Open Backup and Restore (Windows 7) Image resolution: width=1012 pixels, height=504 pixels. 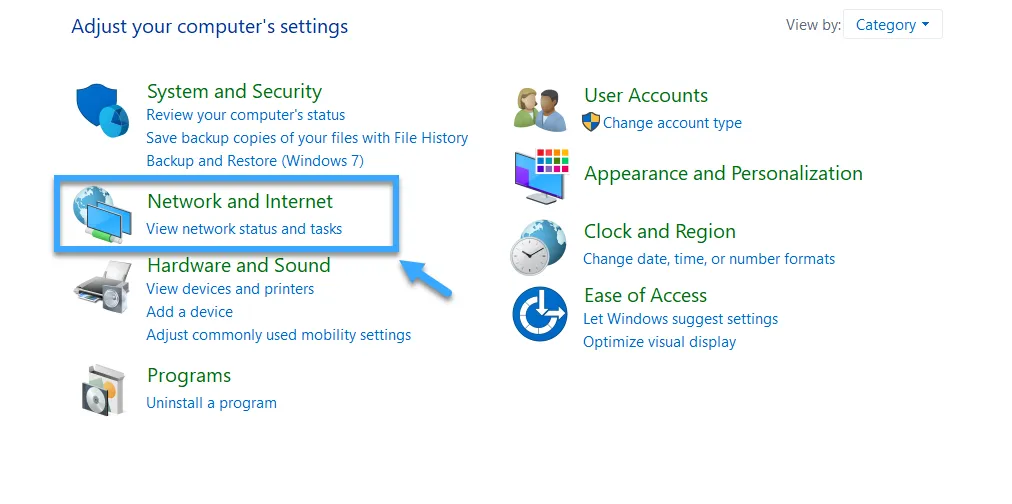tap(255, 161)
